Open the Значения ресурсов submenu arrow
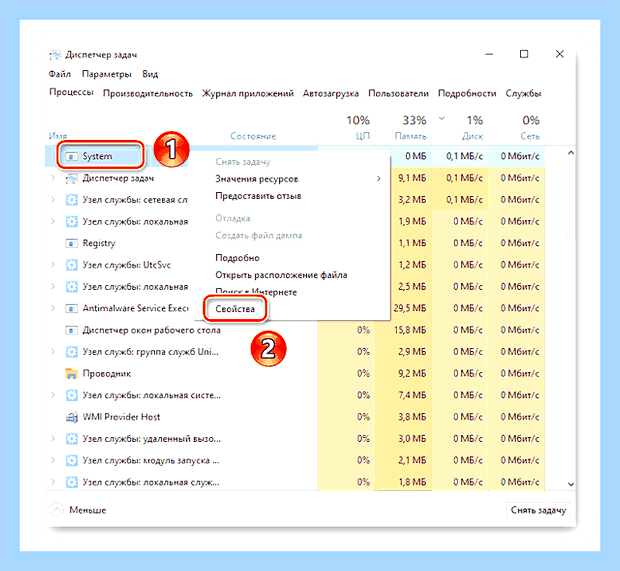This screenshot has height=571, width=620. click(x=379, y=179)
